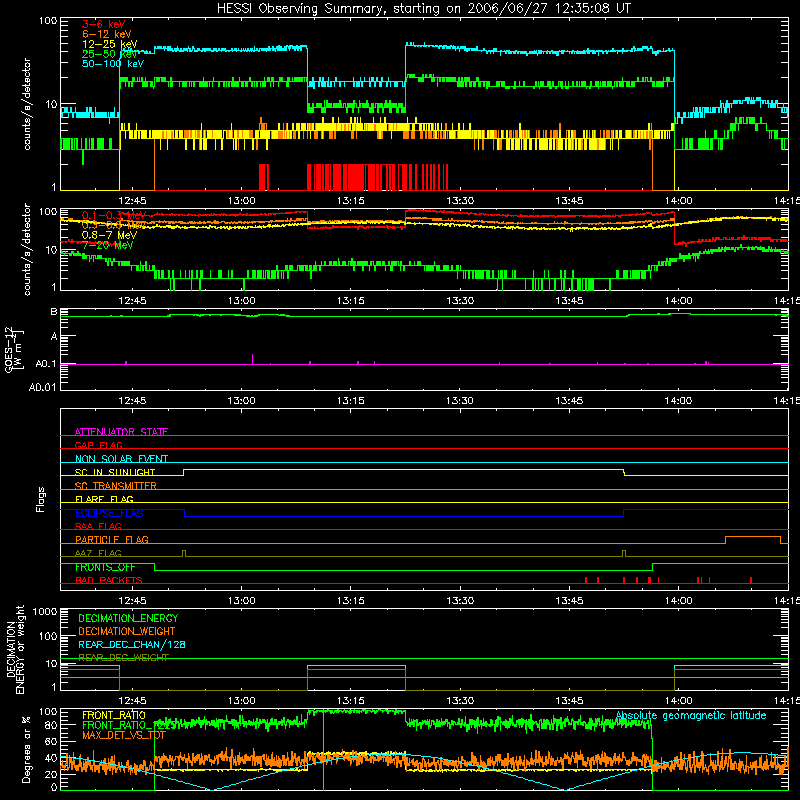800x800 pixels.
Task: Select the 1000 tick on decimation axis
Action: pyautogui.click(x=45, y=612)
